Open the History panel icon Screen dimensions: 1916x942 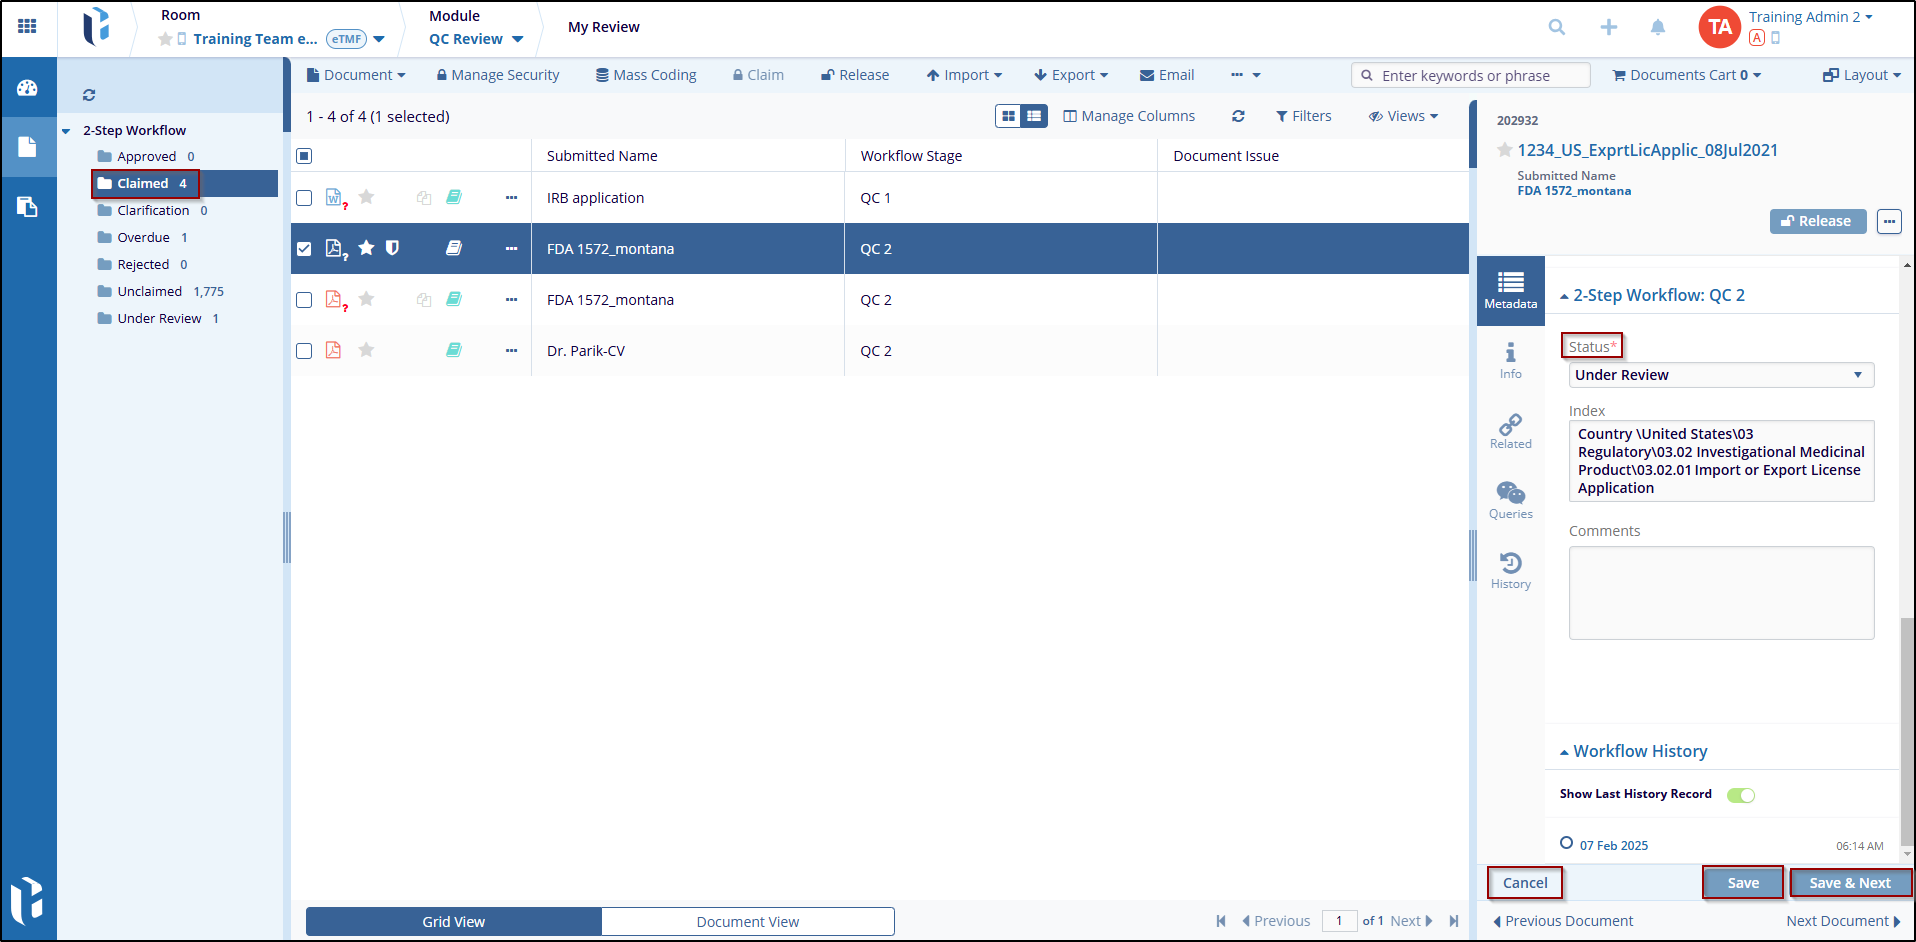point(1510,569)
